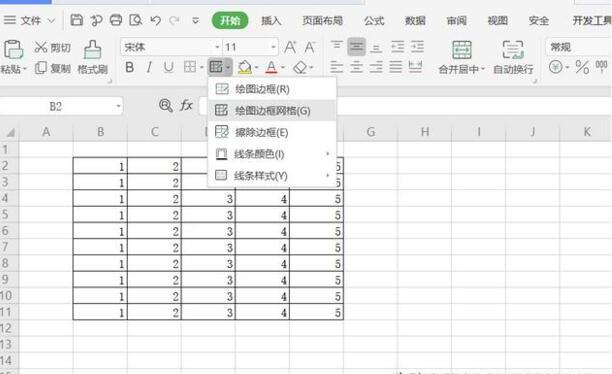Toggle Bold formatting
This screenshot has width=612, height=374.
130,67
